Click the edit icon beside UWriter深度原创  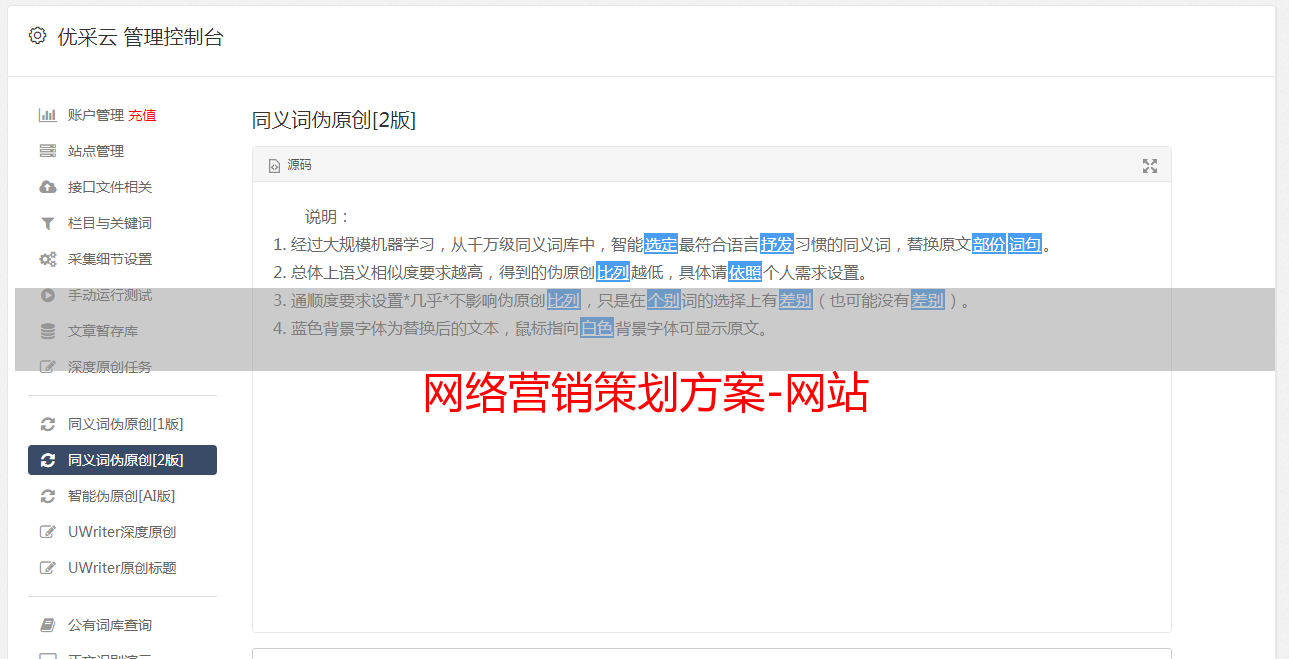coord(47,532)
